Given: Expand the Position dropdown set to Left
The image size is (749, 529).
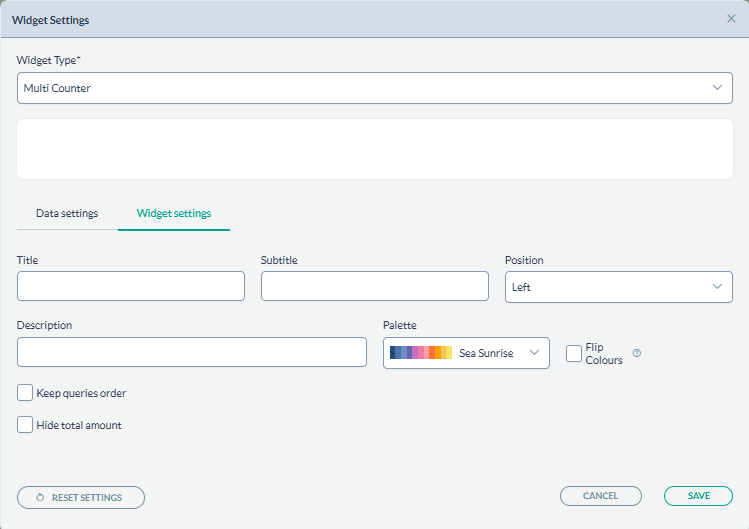Looking at the screenshot, I should [605, 287].
